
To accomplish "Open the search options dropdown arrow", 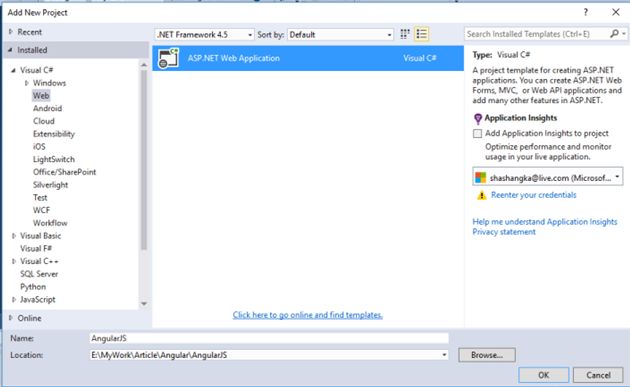I will click(x=624, y=34).
